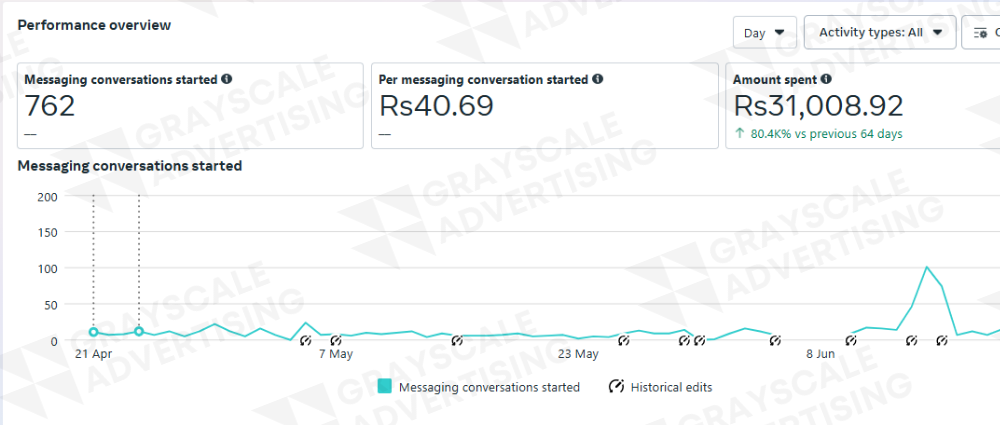Toggle the Messaging conversations started legend label
The height and width of the screenshot is (425, 1000).
tap(489, 387)
